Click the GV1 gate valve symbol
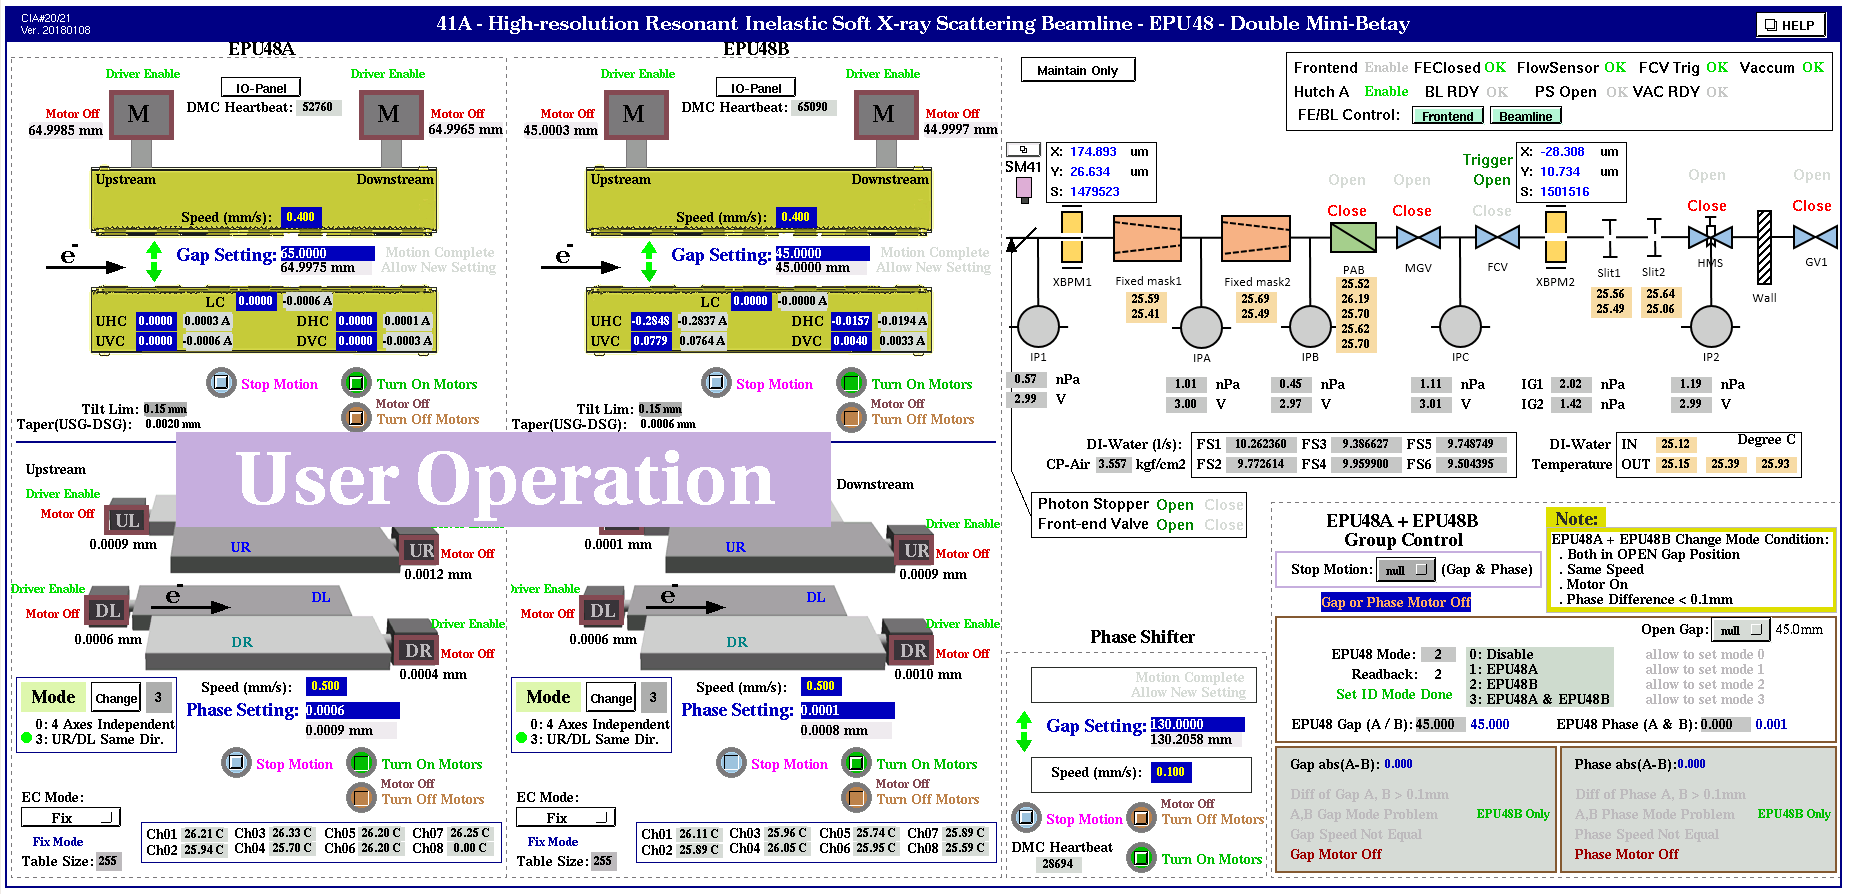1849x894 pixels. pos(1815,238)
